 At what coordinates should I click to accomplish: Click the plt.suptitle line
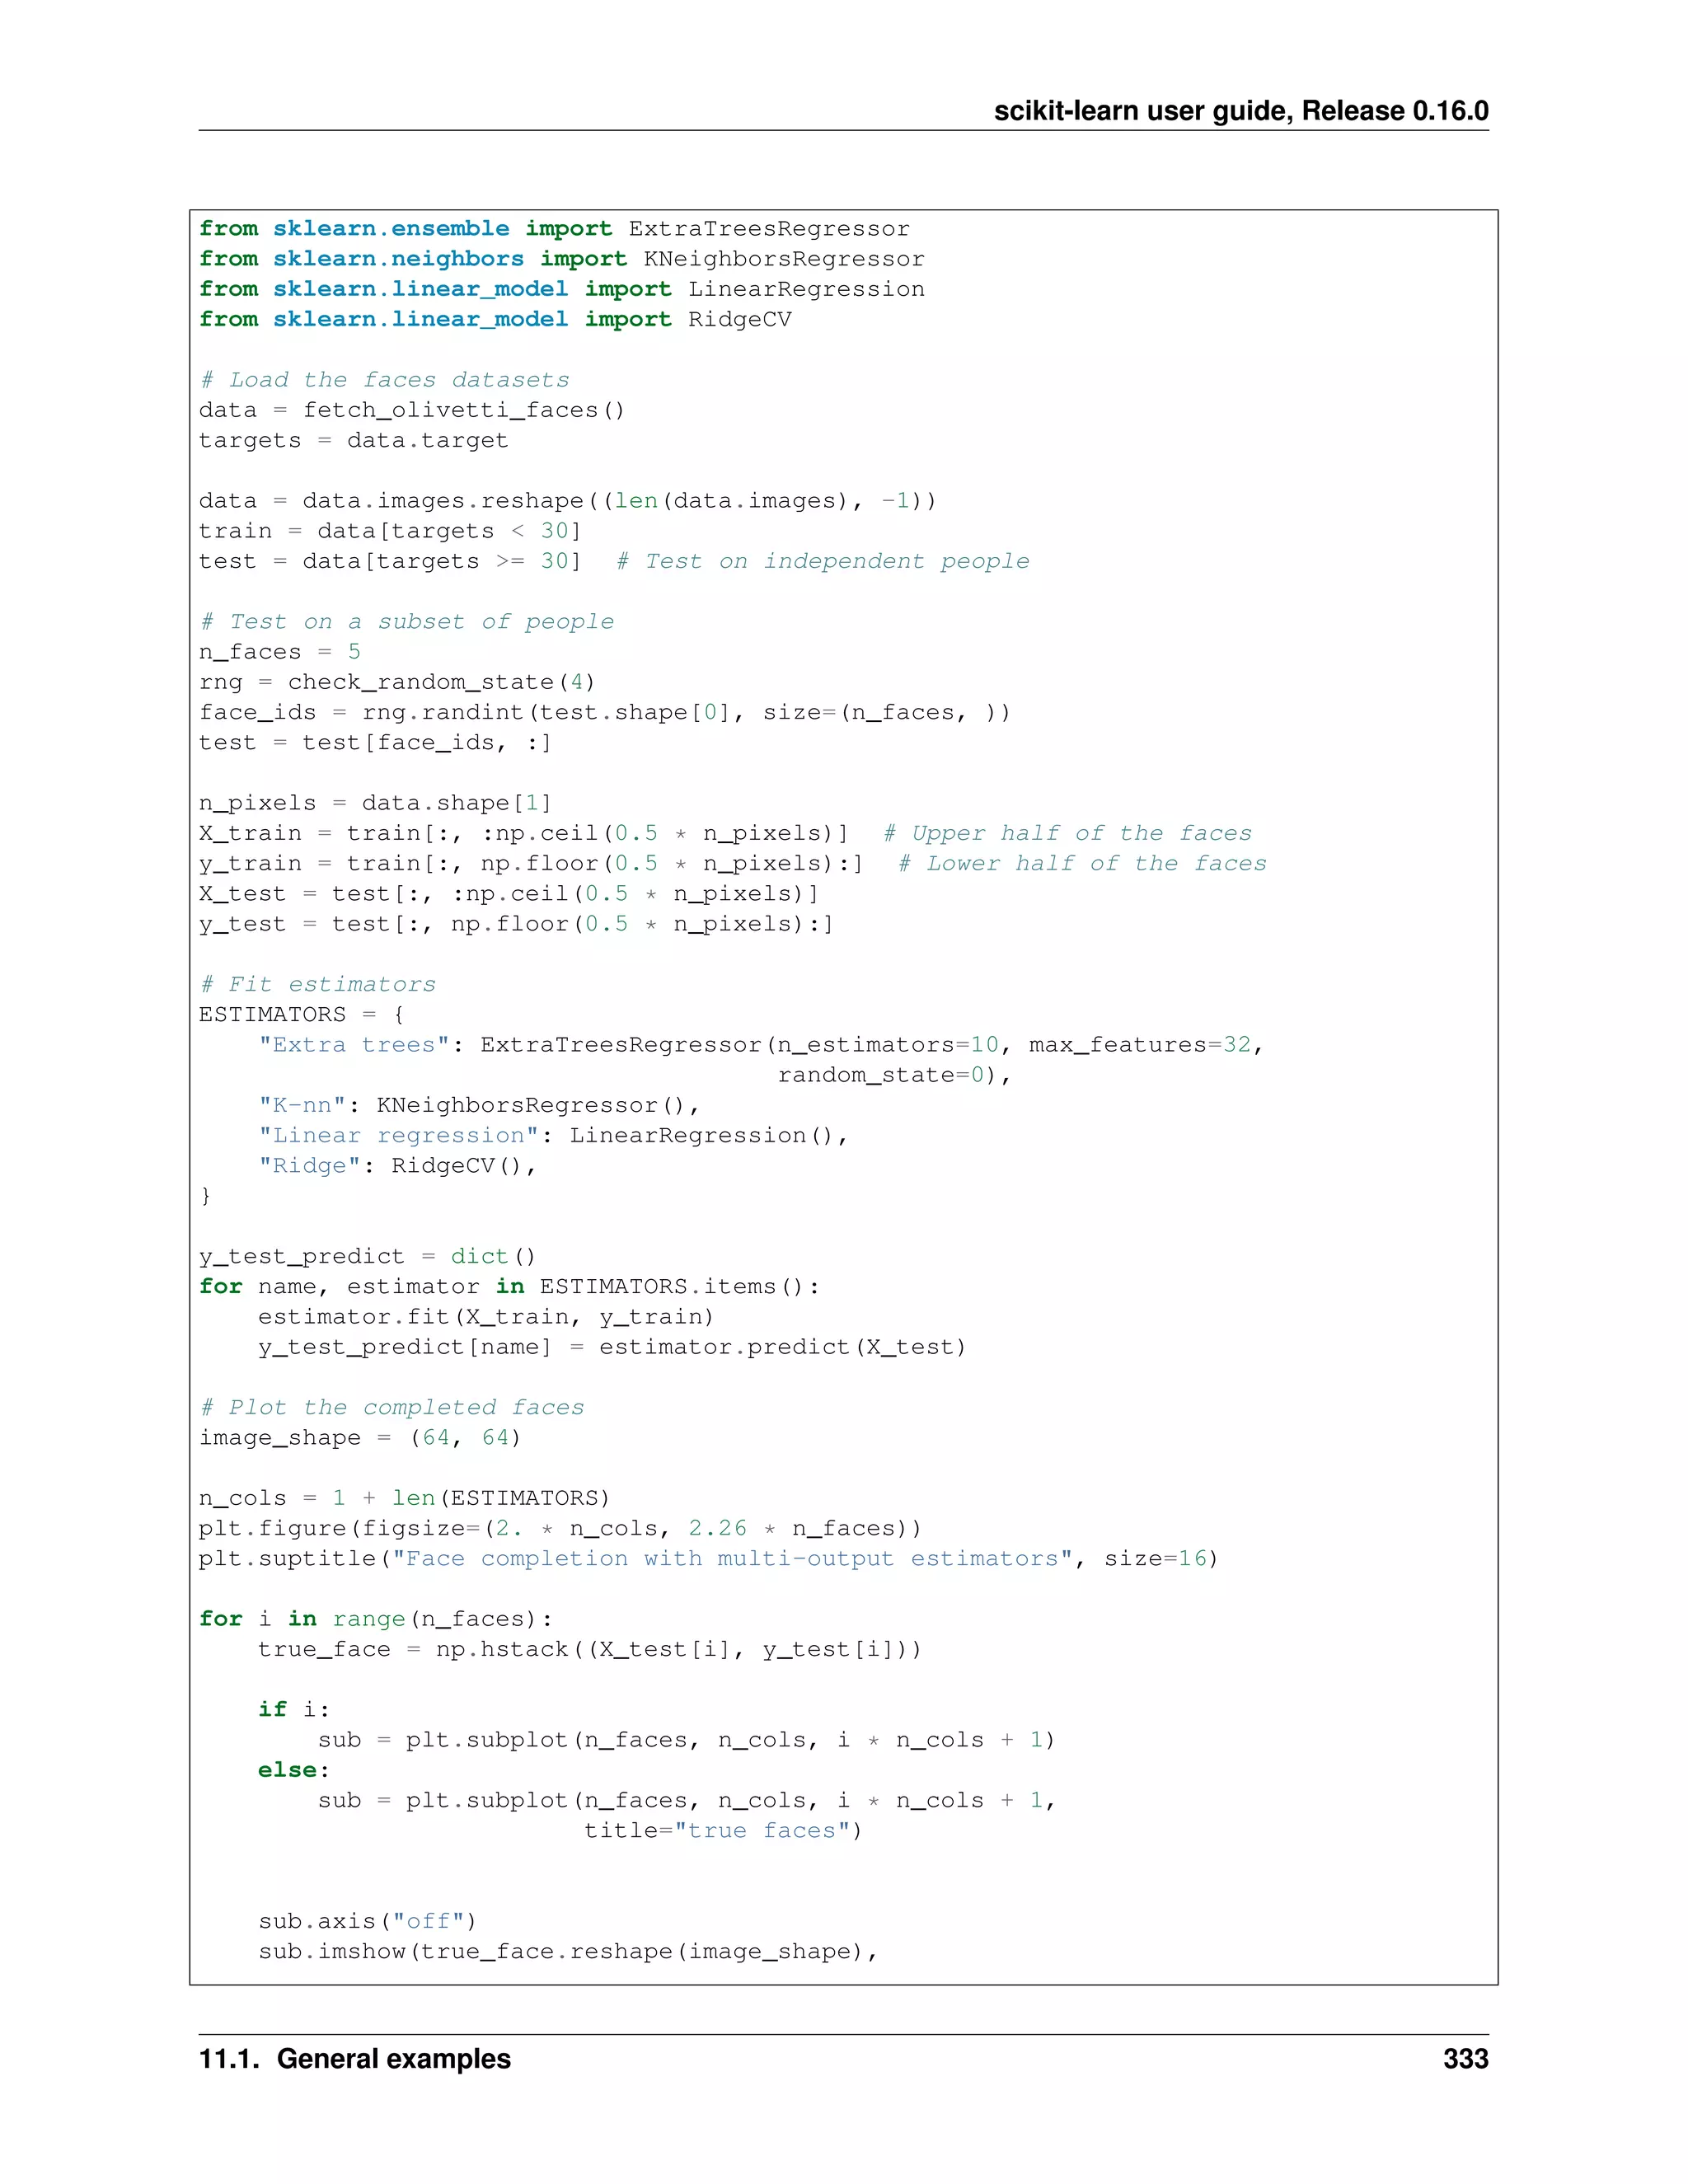(x=709, y=1558)
